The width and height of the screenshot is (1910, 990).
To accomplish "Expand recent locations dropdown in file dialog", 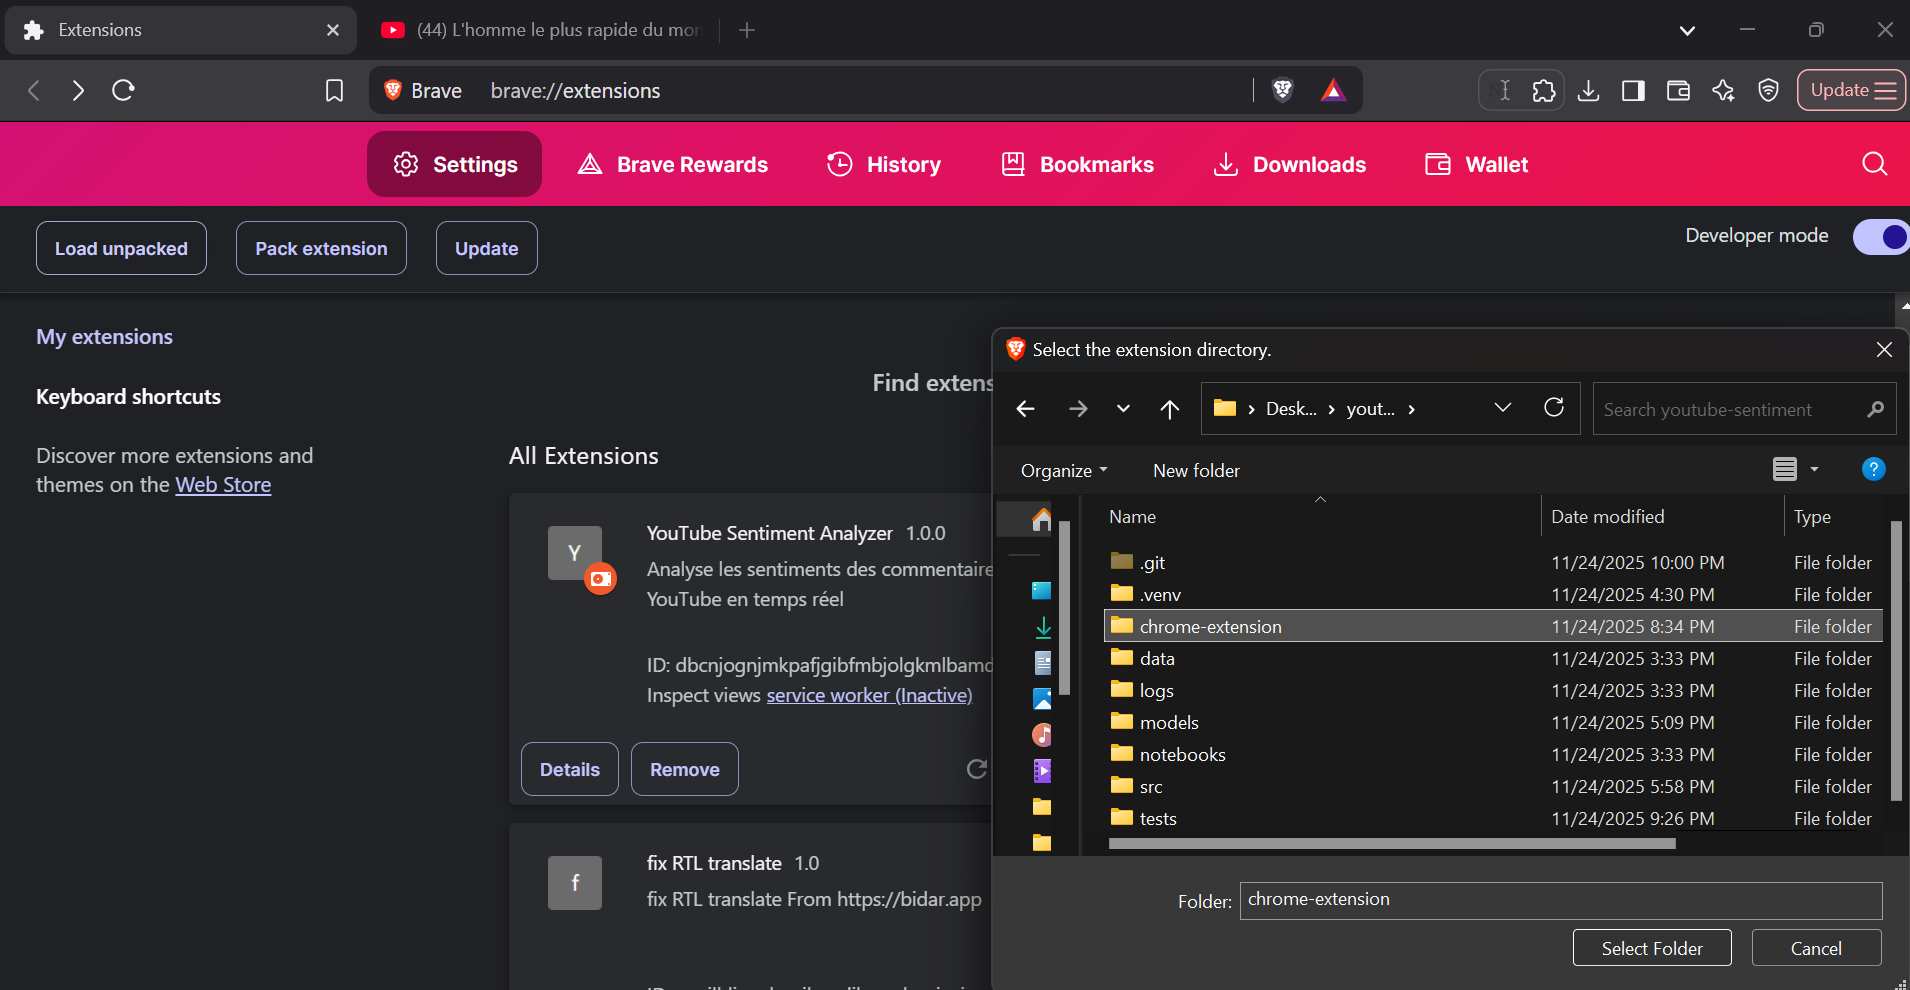I will click(1123, 408).
